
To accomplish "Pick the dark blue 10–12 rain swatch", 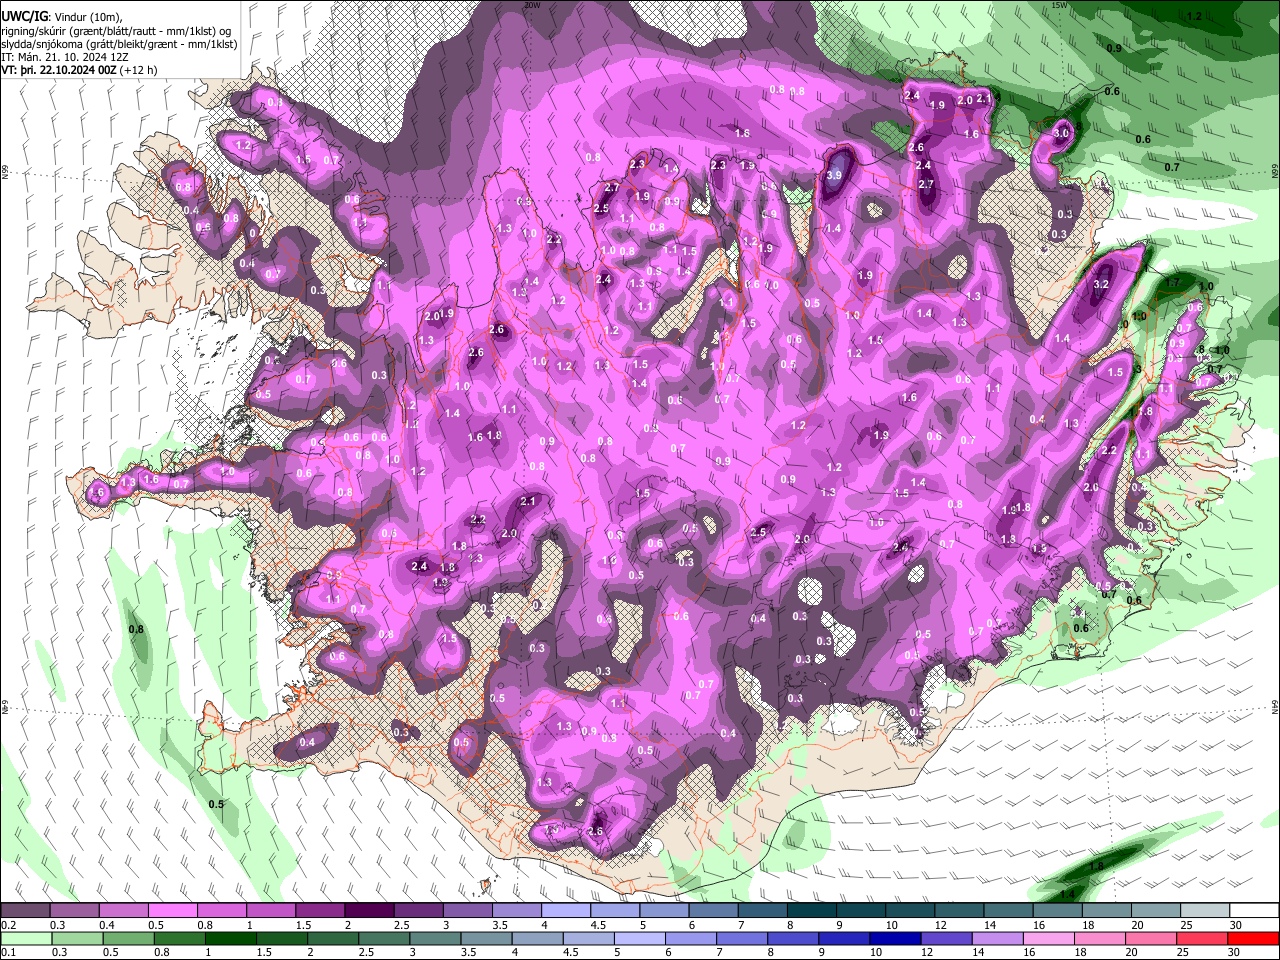I will click(x=896, y=939).
